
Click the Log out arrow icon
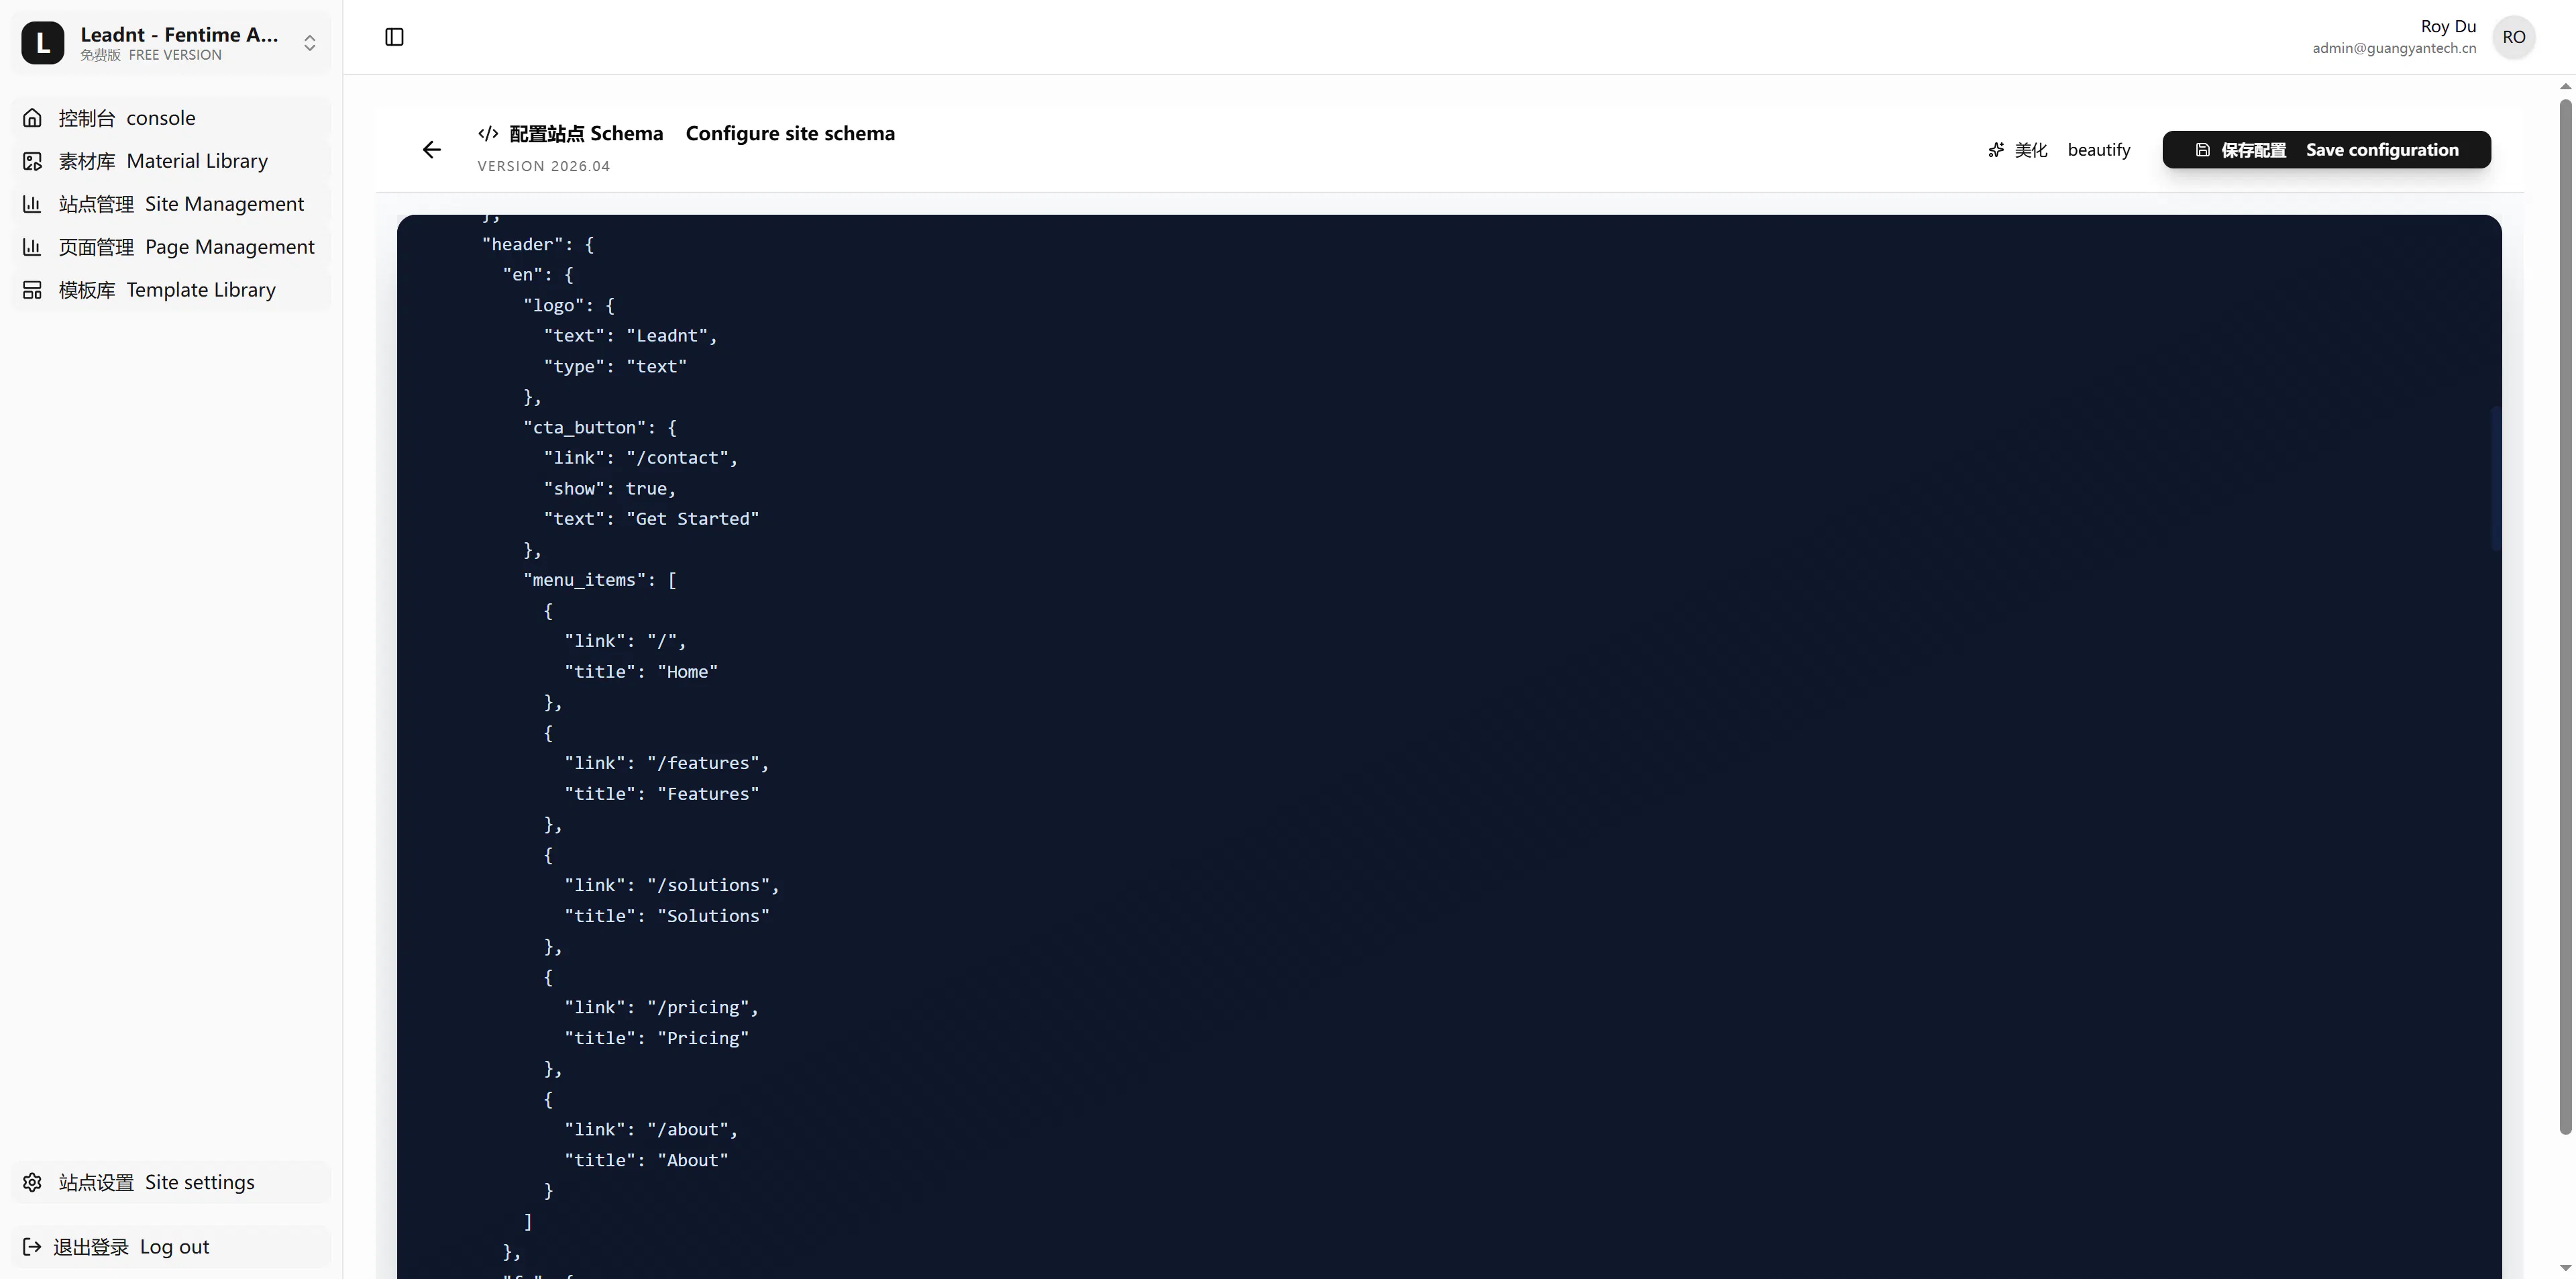coord(32,1247)
